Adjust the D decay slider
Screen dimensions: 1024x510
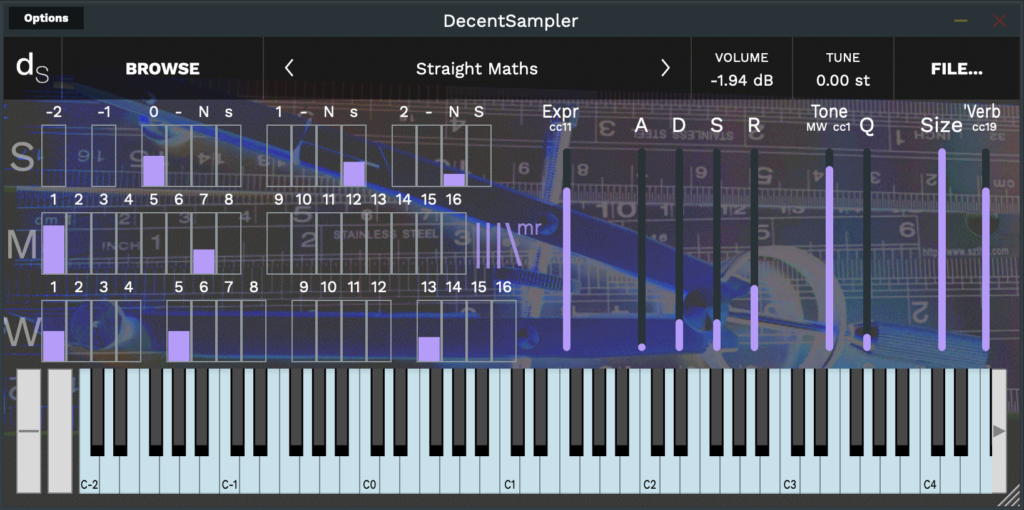(679, 249)
